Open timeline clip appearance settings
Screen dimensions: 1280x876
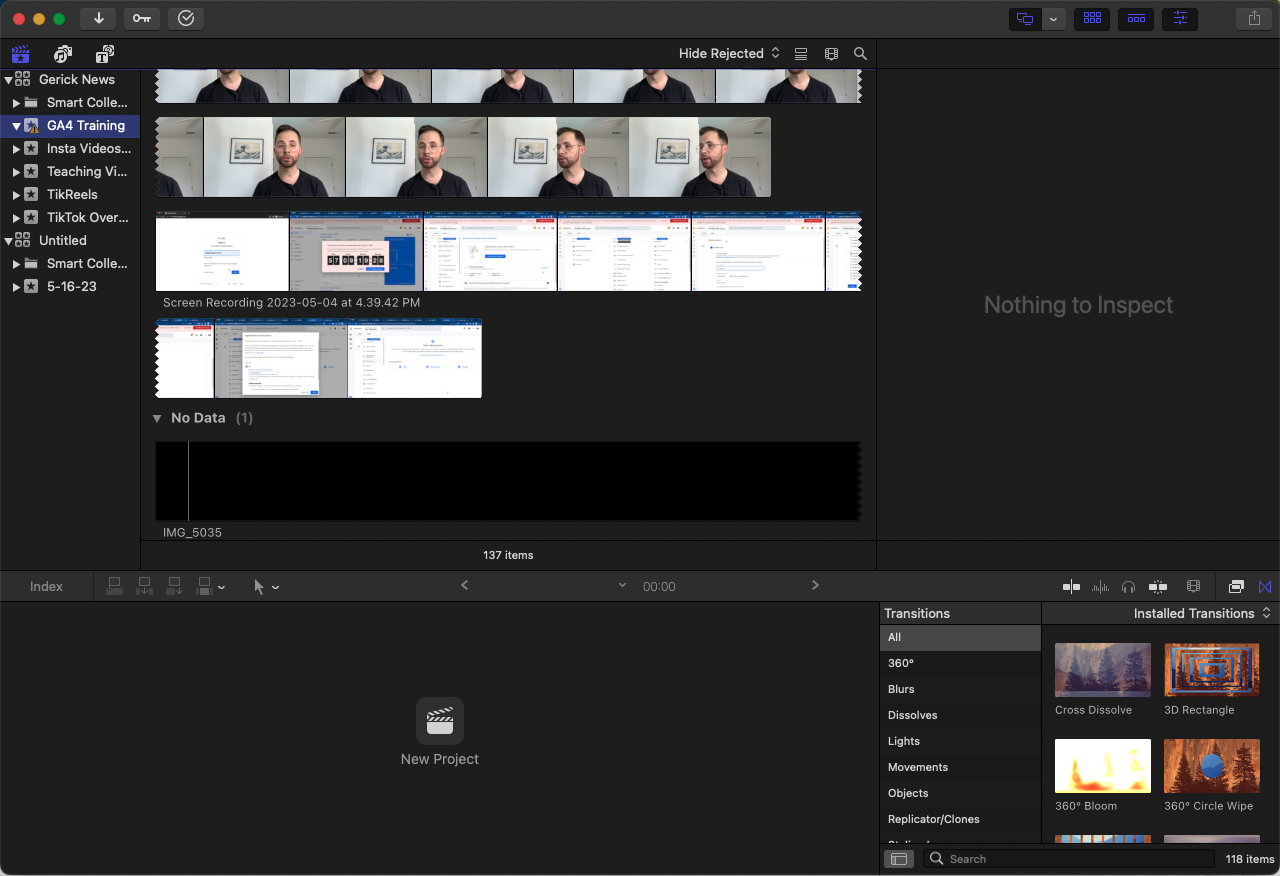[x=1193, y=587]
